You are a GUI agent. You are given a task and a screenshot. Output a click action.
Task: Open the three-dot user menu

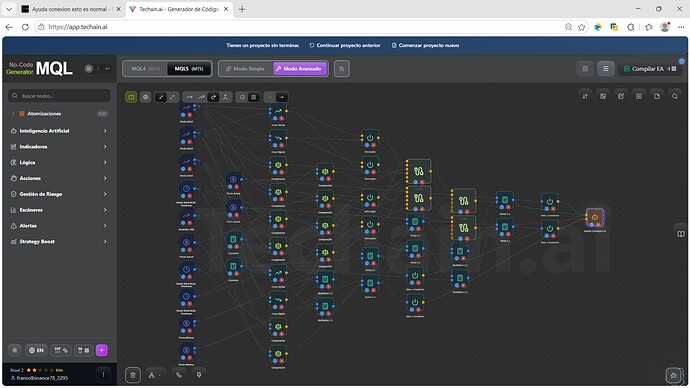103,375
